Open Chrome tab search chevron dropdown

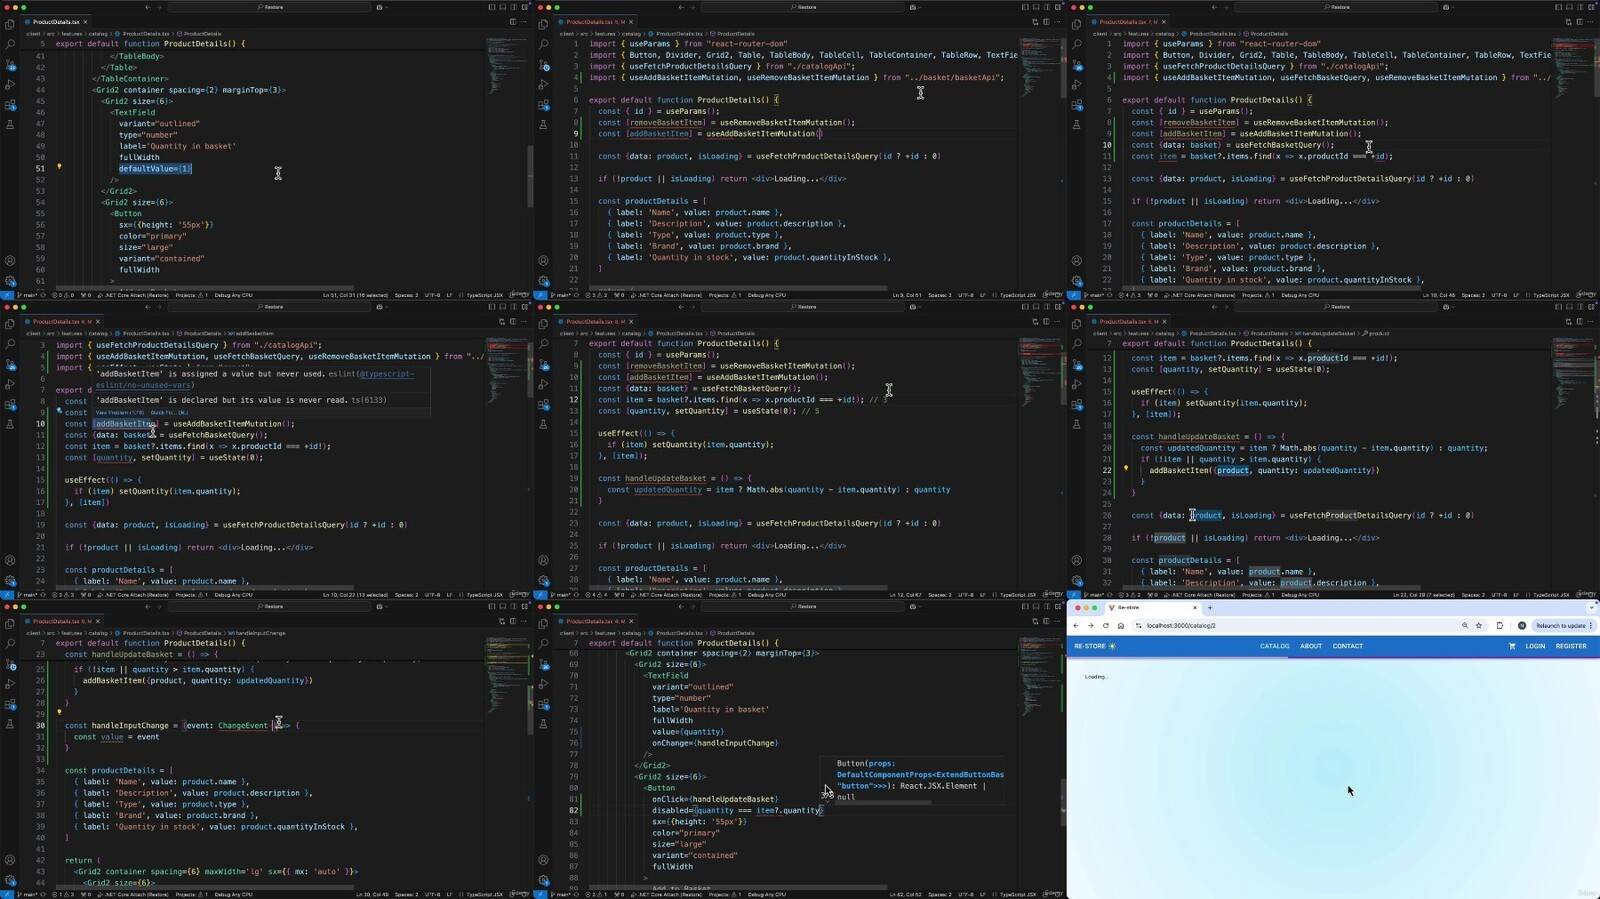tap(1591, 607)
